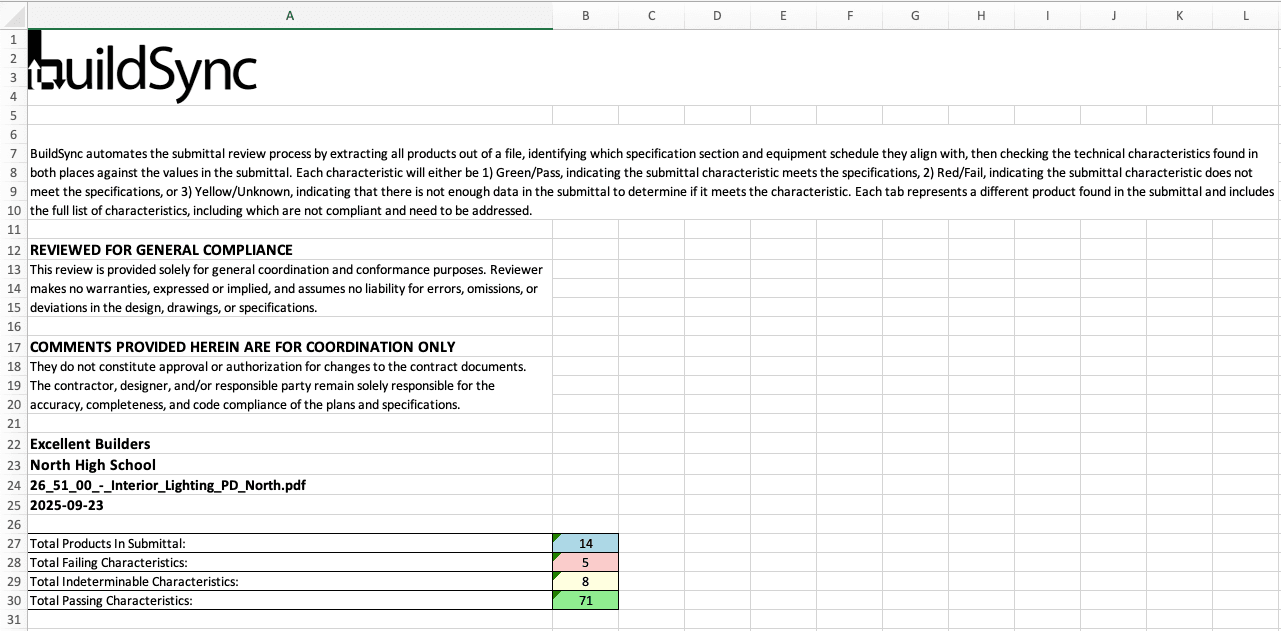This screenshot has height=631, width=1281.
Task: Select the cell 'This review is provided solely for general'
Action: pyautogui.click(x=290, y=270)
